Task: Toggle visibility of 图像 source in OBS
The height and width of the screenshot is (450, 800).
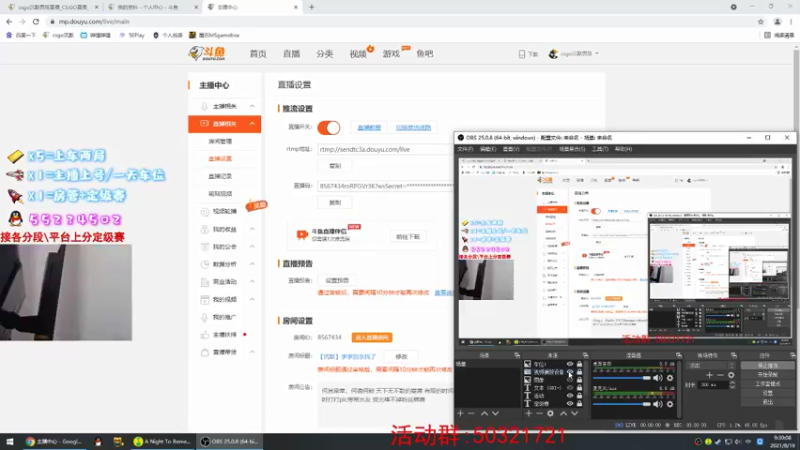Action: pos(570,380)
